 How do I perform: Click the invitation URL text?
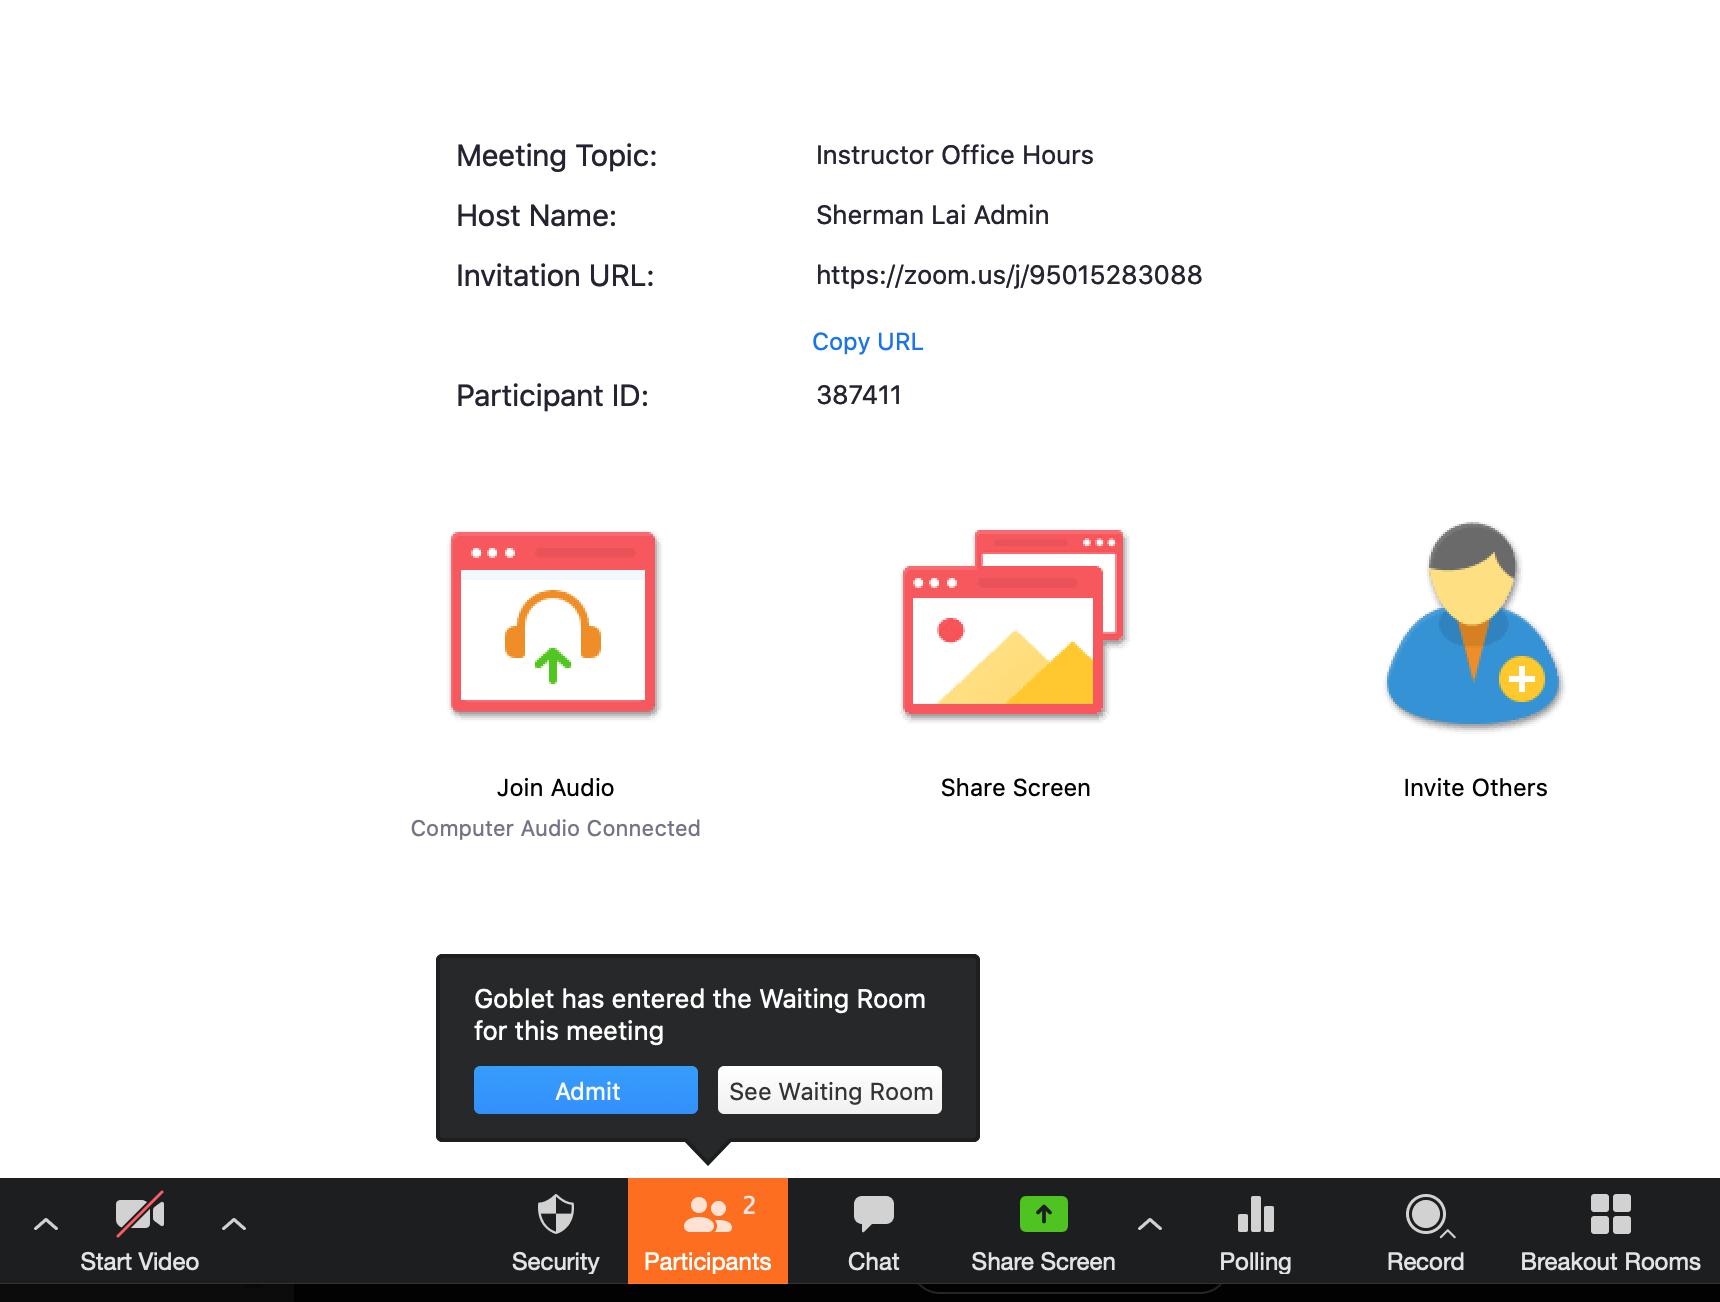[1008, 275]
